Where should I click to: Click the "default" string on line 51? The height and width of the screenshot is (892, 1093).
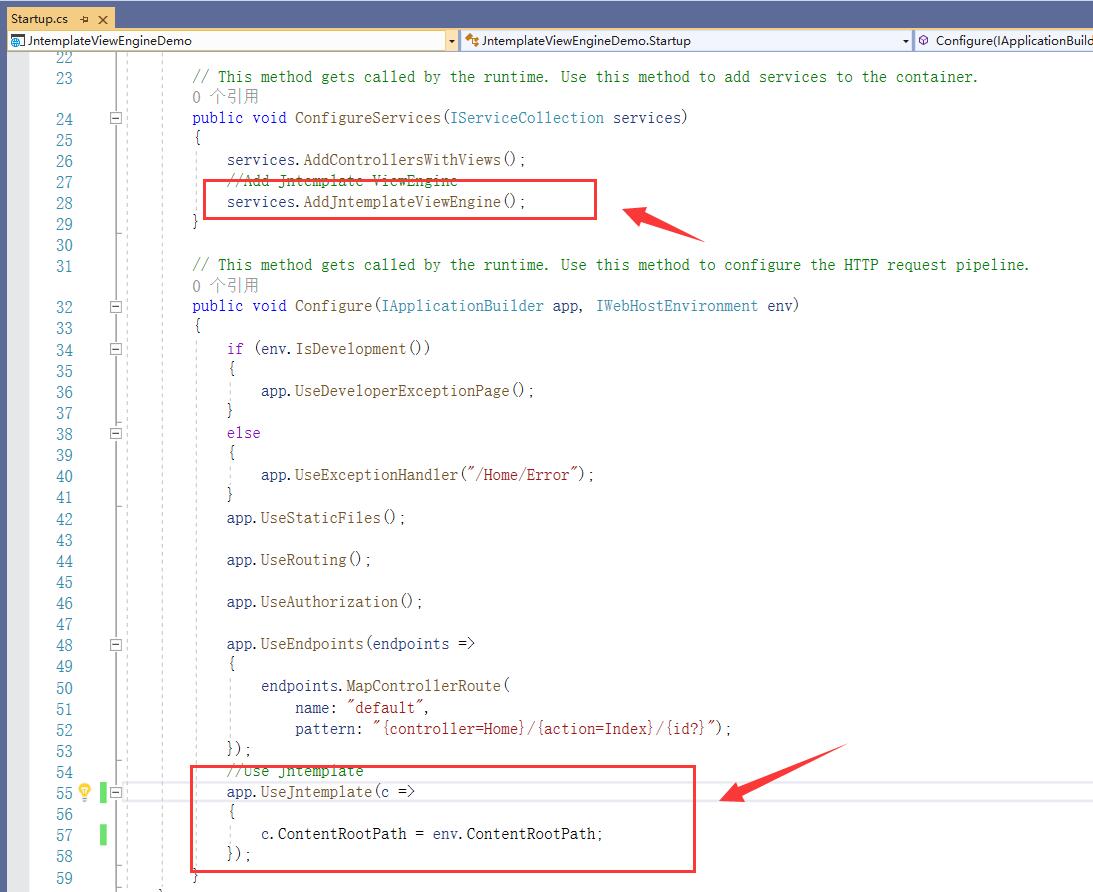(385, 708)
